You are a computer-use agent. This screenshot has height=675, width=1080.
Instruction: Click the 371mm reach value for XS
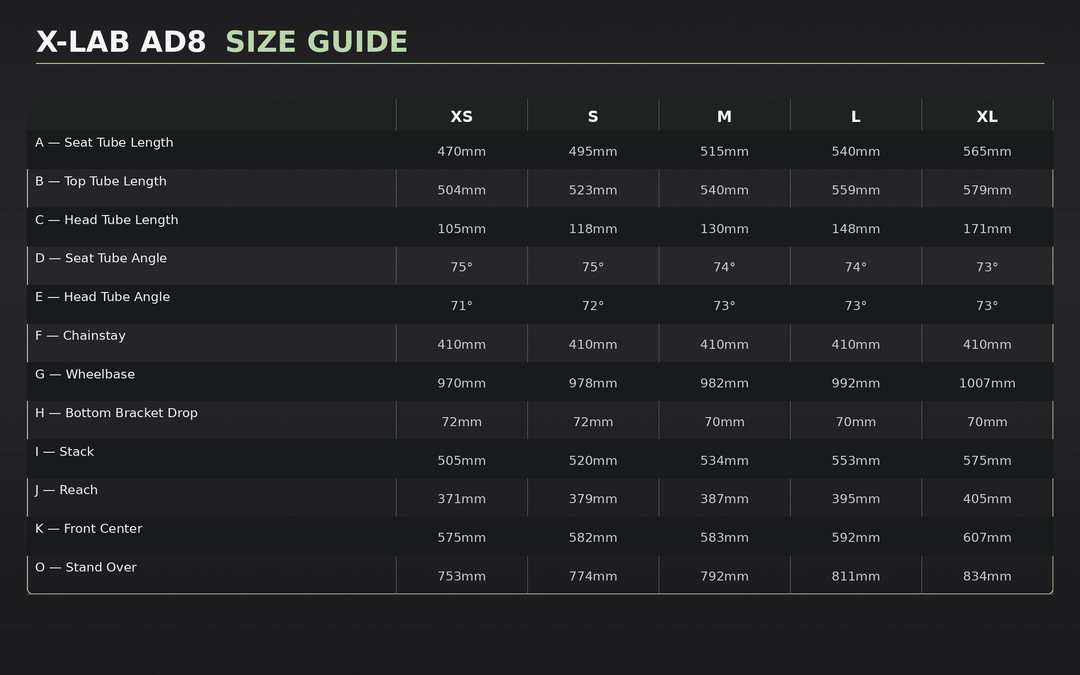(461, 499)
